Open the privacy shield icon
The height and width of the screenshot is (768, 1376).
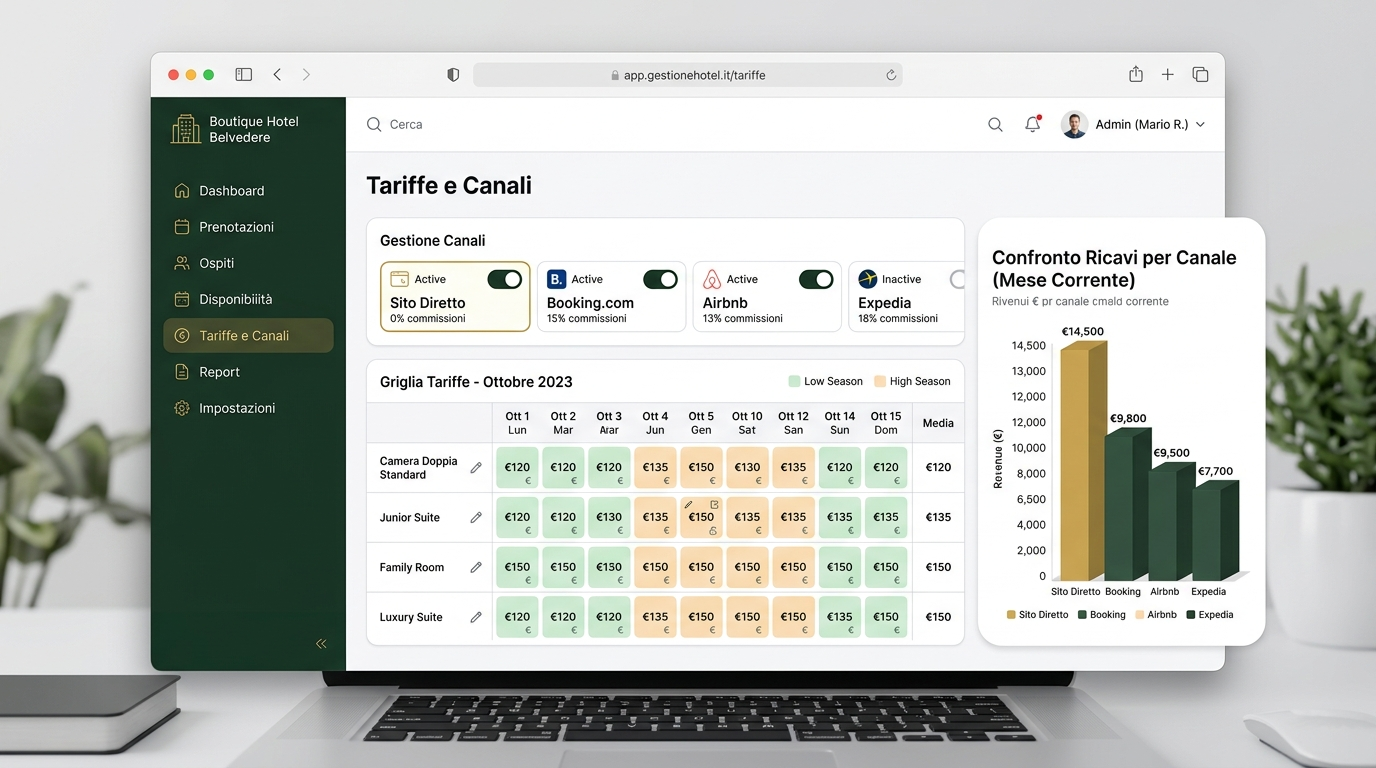pyautogui.click(x=453, y=75)
